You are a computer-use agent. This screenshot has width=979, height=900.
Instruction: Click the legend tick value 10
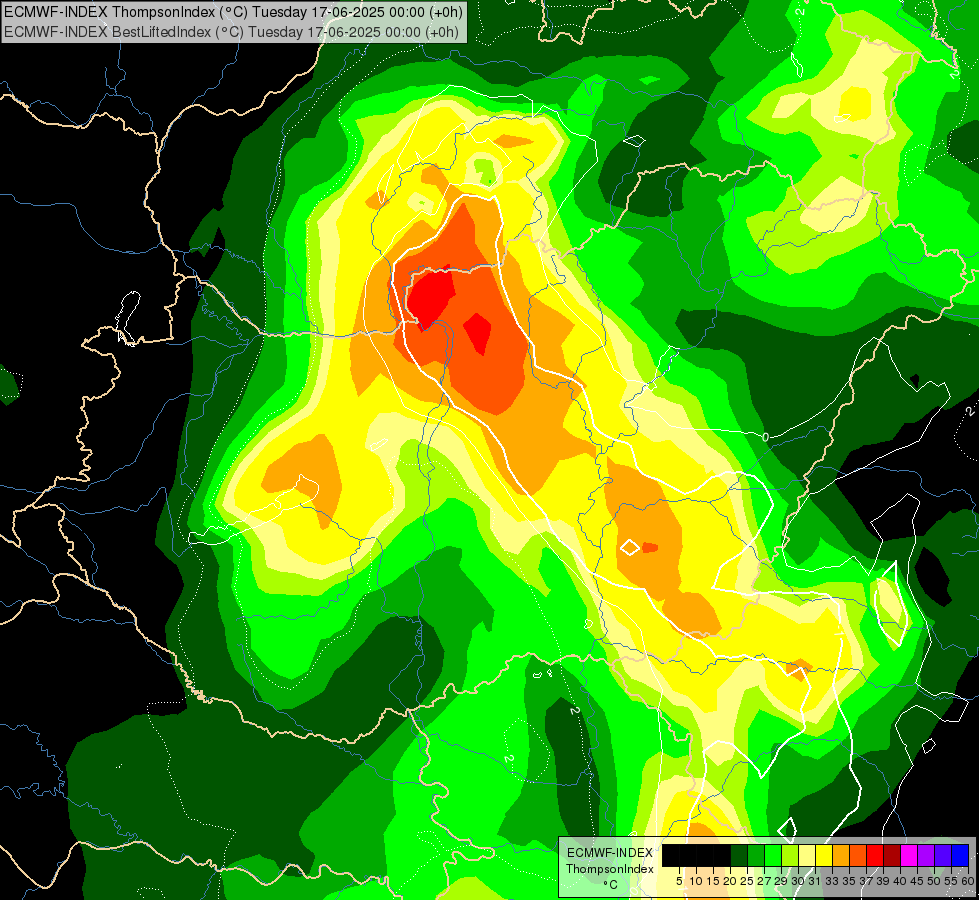pyautogui.click(x=696, y=881)
